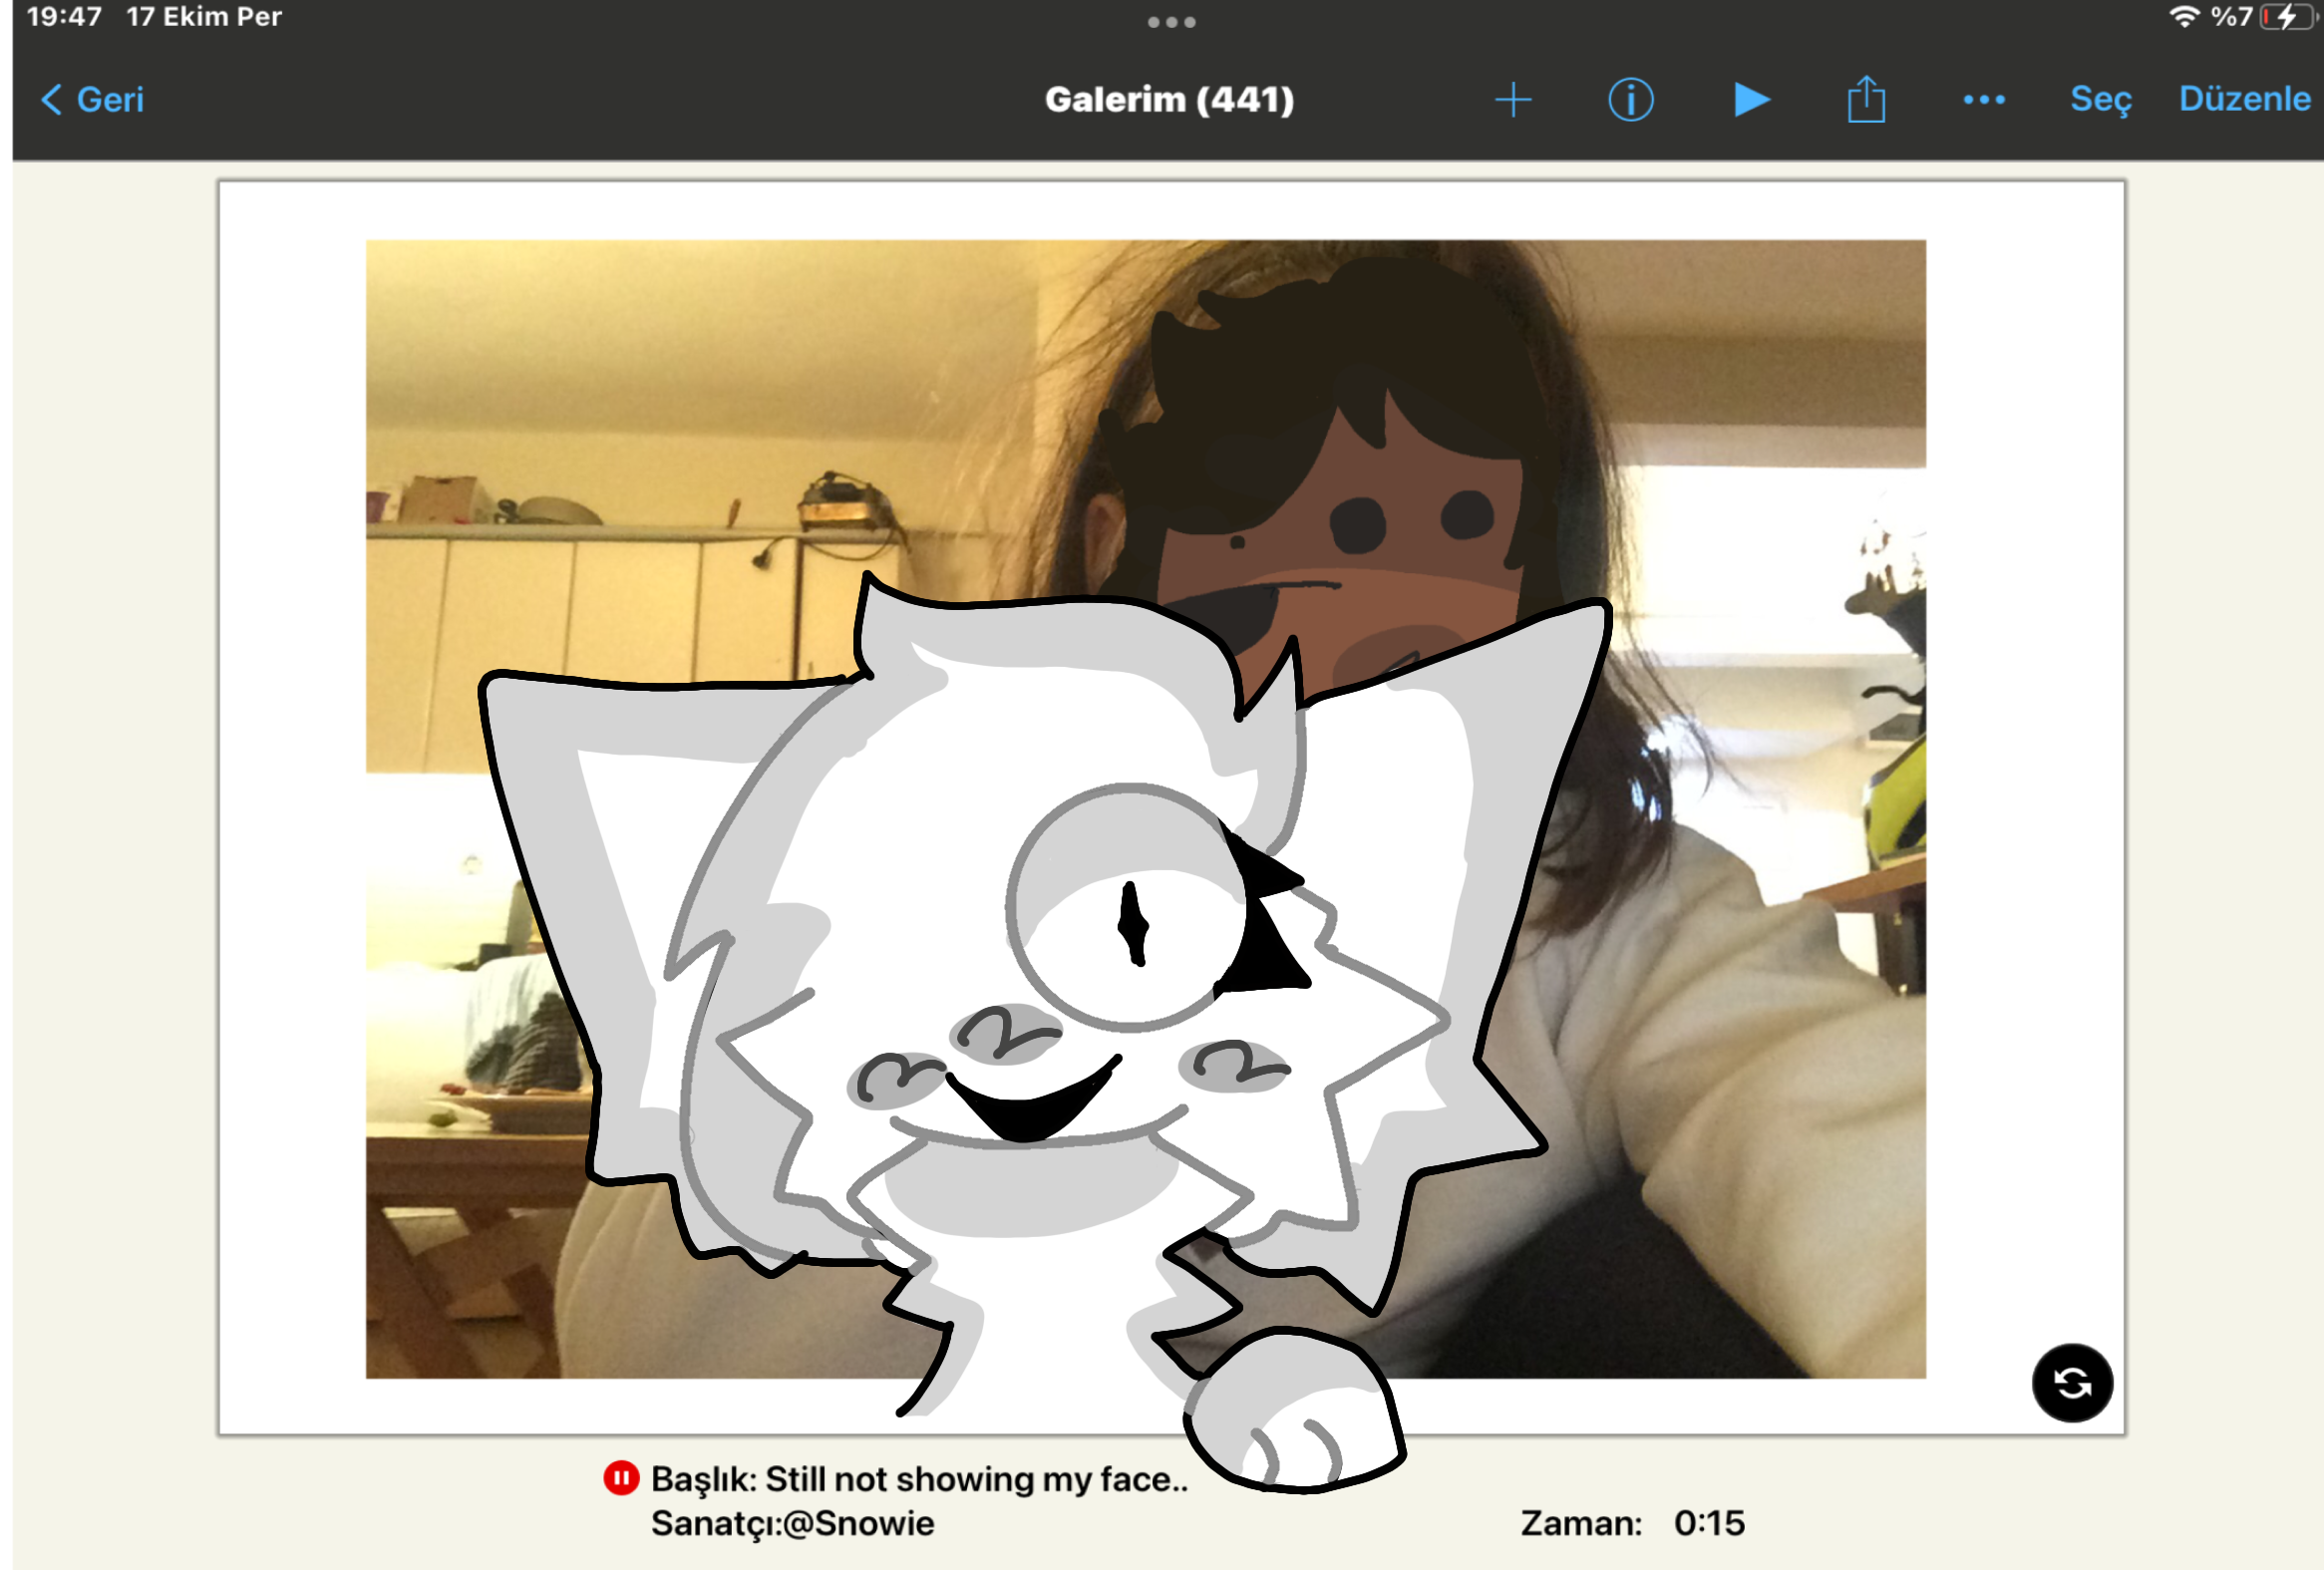Play the animation slideshow
The height and width of the screenshot is (1570, 2324).
click(x=1750, y=99)
